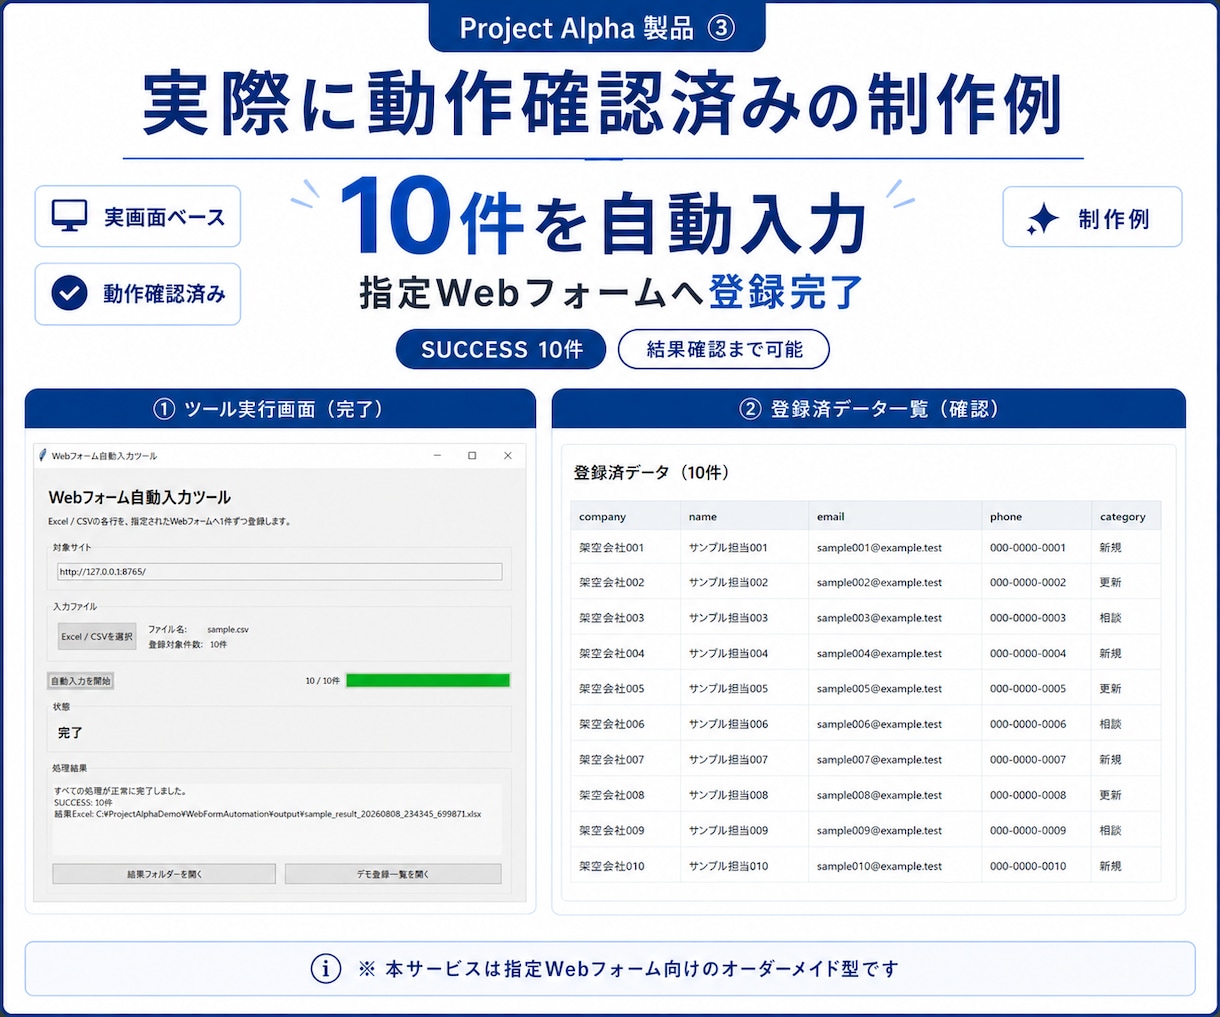Click the 対象サイト URL input field
The width and height of the screenshot is (1220, 1017).
click(280, 572)
